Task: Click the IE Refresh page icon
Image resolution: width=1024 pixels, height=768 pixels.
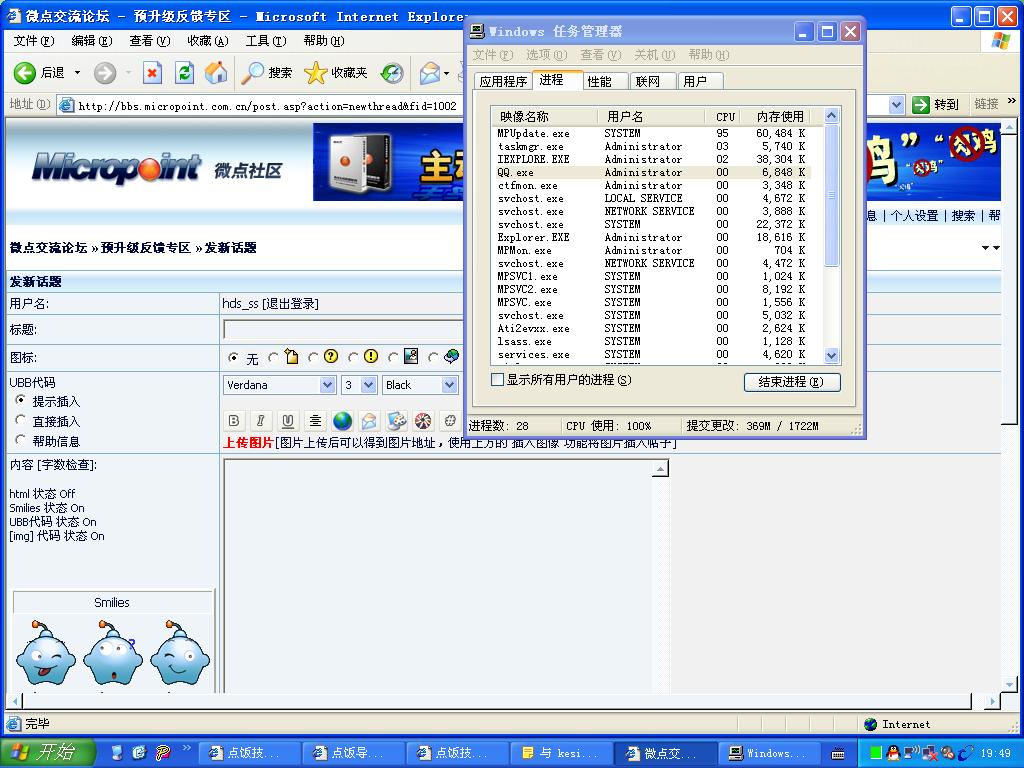Action: [x=184, y=72]
